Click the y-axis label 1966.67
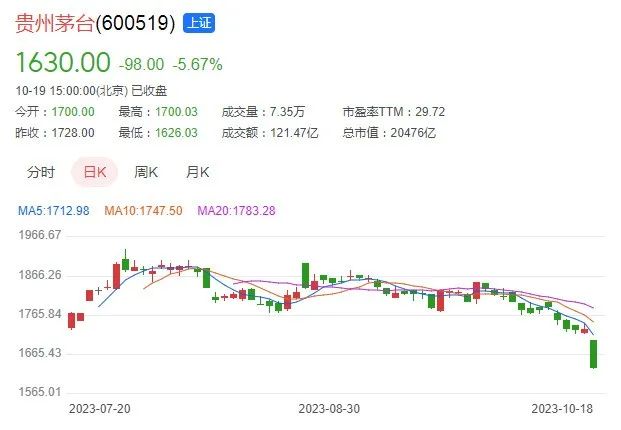Image resolution: width=621 pixels, height=430 pixels. pyautogui.click(x=40, y=235)
